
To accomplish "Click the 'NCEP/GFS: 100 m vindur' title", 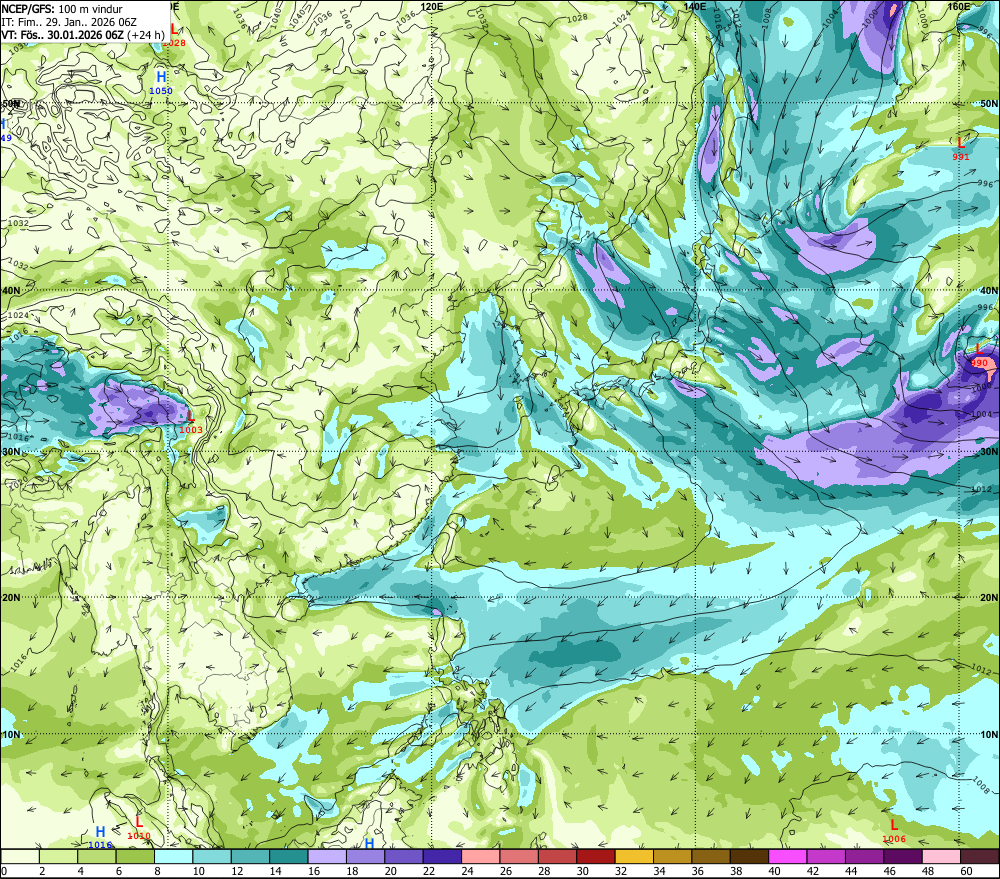I will 62,9.
